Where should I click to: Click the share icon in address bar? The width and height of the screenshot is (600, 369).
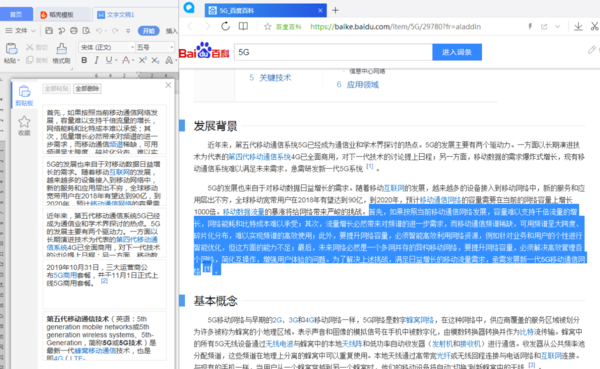pyautogui.click(x=544, y=26)
